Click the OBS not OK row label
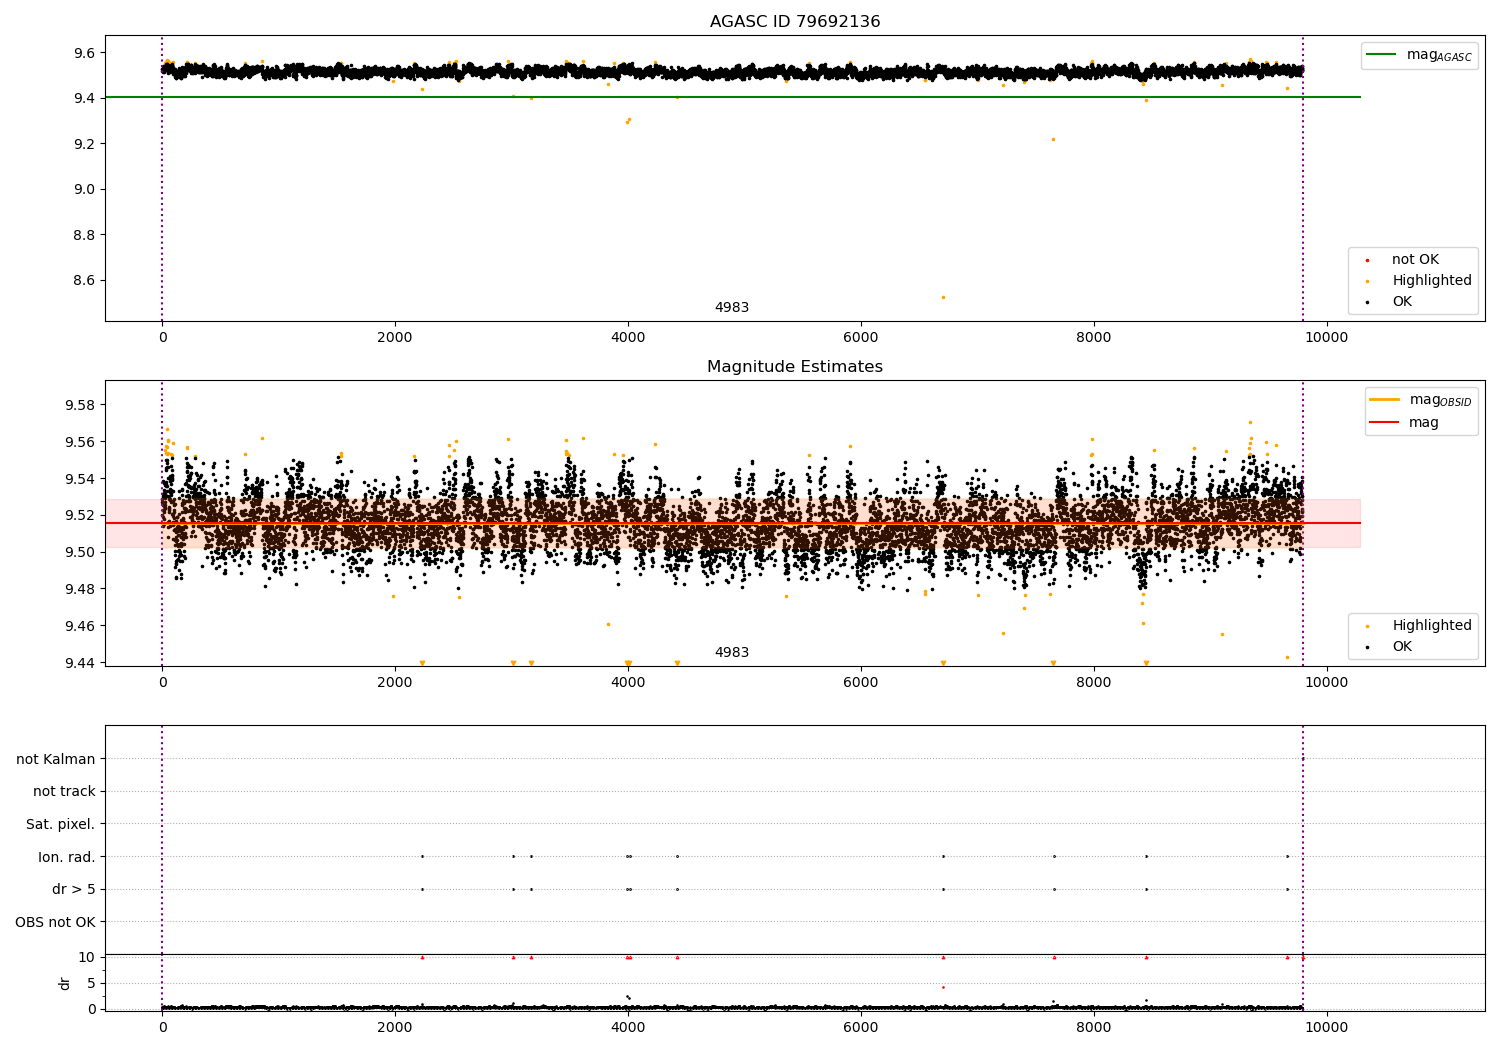The height and width of the screenshot is (1050, 1500). tap(56, 923)
